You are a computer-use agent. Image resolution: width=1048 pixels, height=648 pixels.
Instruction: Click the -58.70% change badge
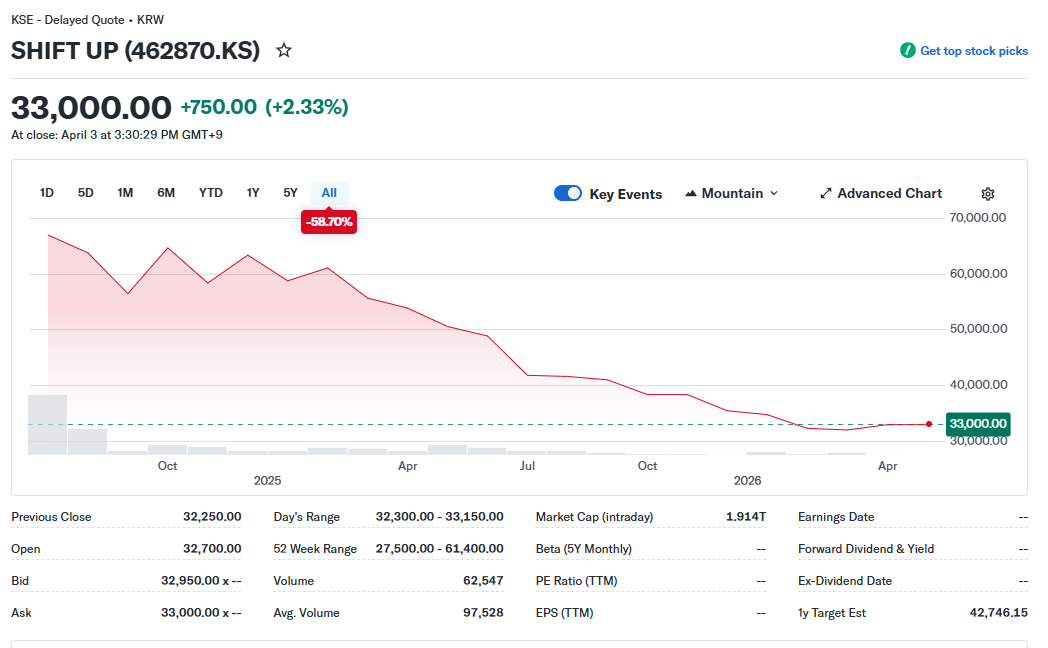click(x=329, y=222)
